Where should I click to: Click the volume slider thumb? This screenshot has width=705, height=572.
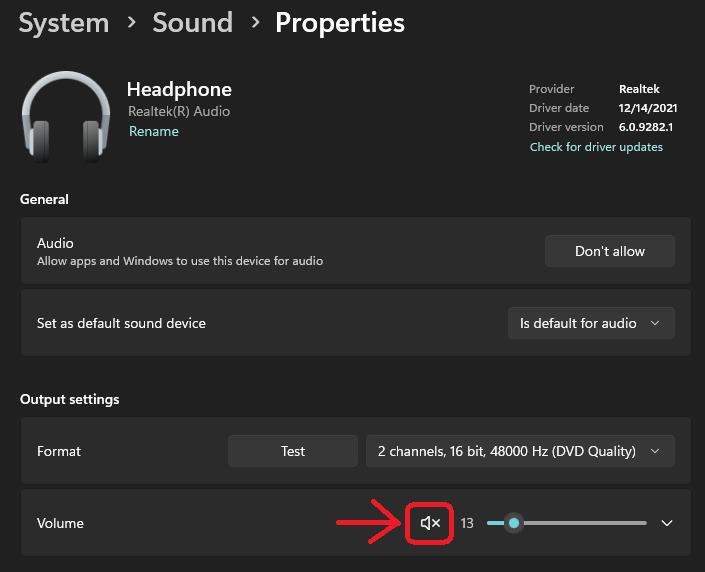coord(513,523)
